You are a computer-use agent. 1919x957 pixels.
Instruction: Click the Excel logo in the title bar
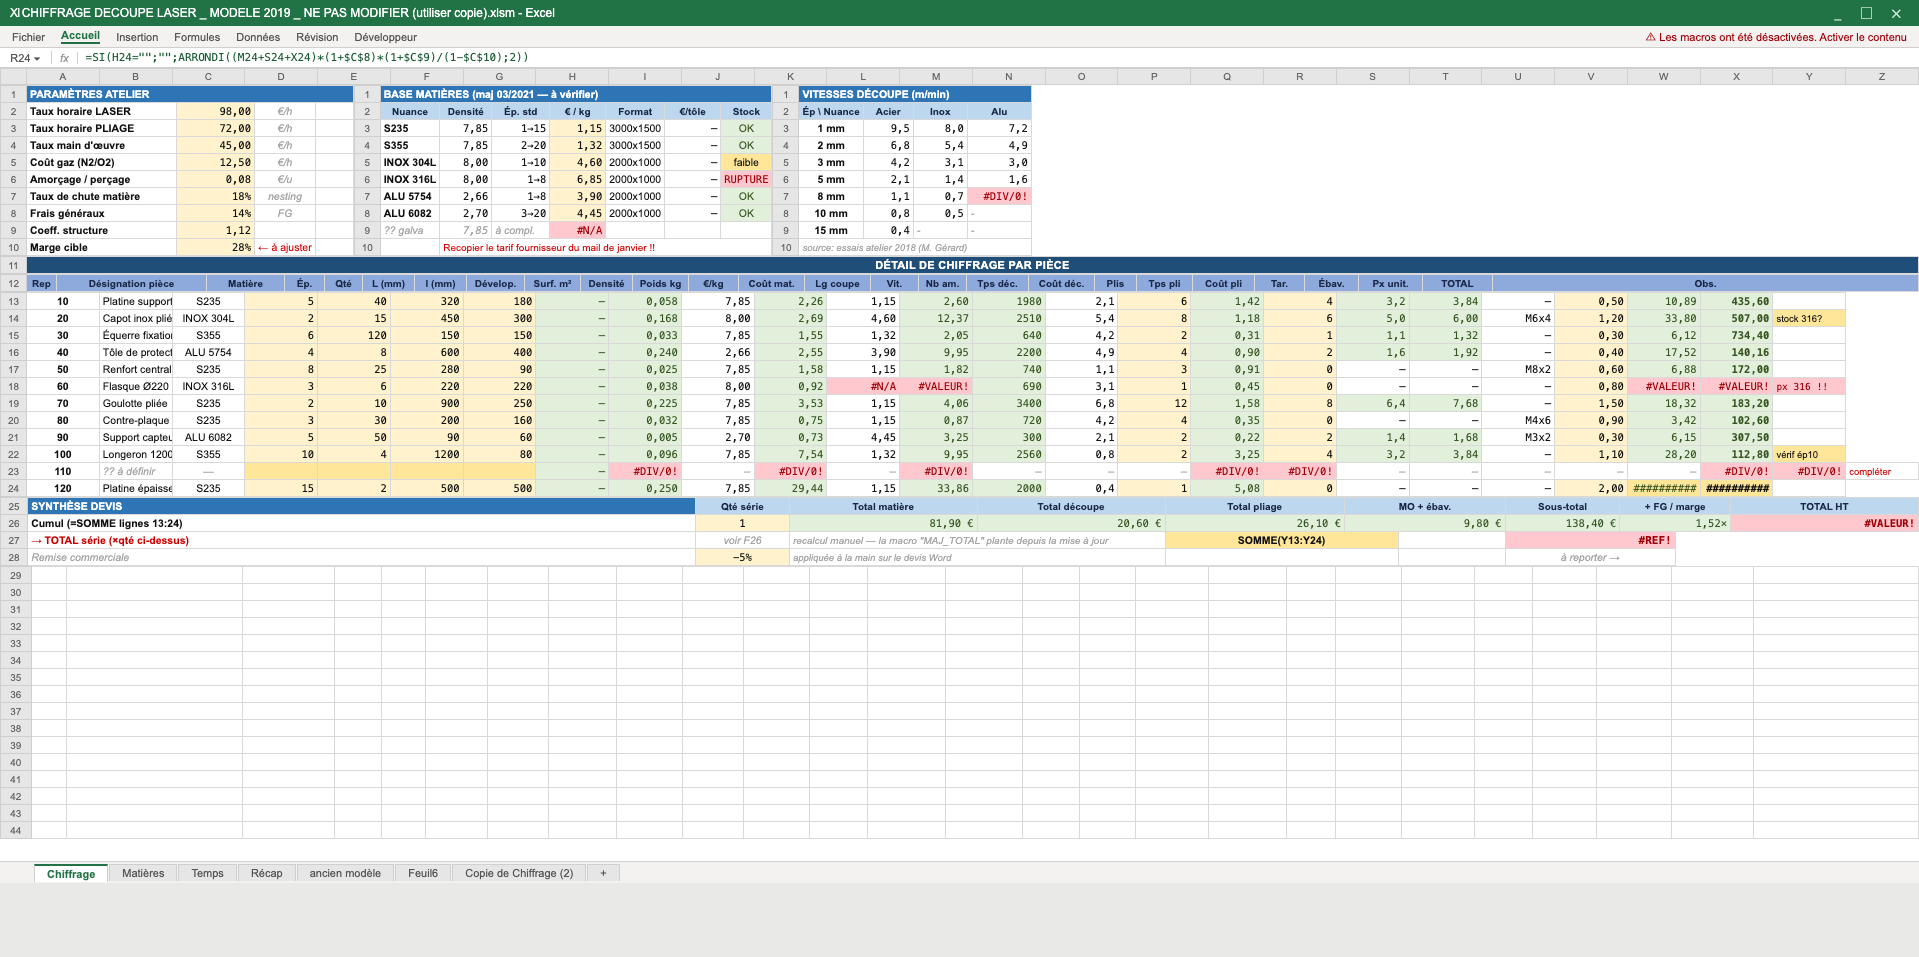tap(14, 13)
